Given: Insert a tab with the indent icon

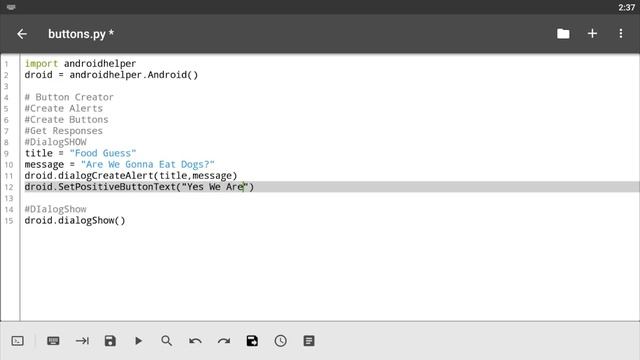Looking at the screenshot, I should point(82,340).
